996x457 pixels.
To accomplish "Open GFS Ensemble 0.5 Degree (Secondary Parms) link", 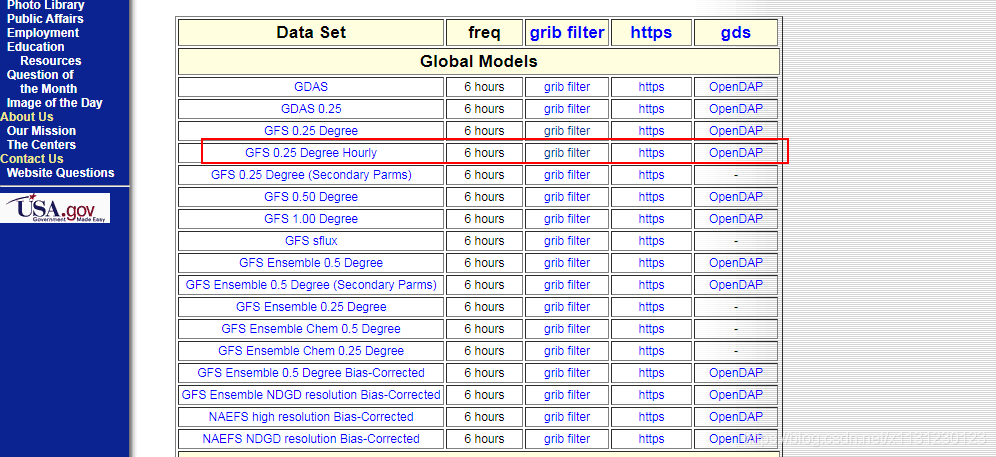I will [x=311, y=285].
